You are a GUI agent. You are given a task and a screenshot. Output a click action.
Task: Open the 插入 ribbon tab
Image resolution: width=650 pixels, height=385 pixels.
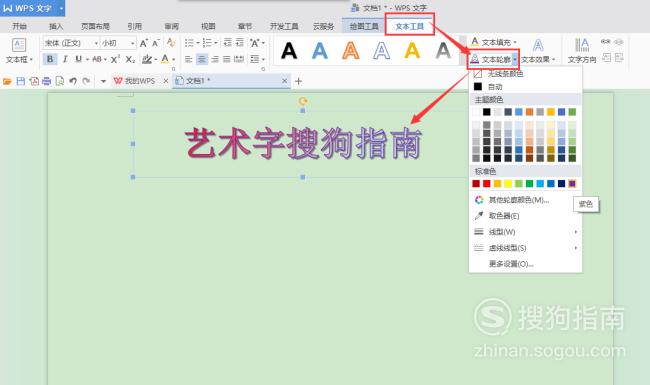(56, 27)
